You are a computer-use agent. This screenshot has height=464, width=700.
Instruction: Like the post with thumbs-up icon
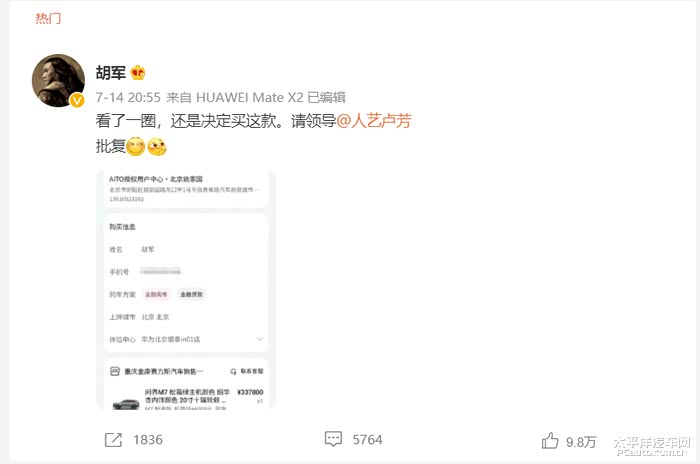550,441
